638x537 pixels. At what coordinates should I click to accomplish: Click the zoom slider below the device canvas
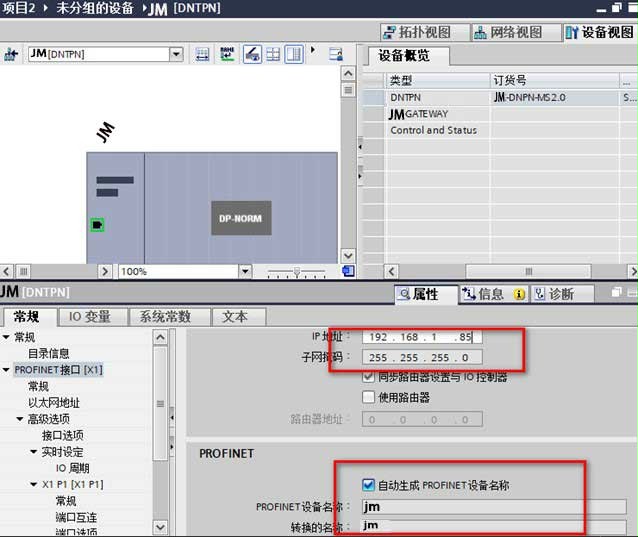point(296,271)
